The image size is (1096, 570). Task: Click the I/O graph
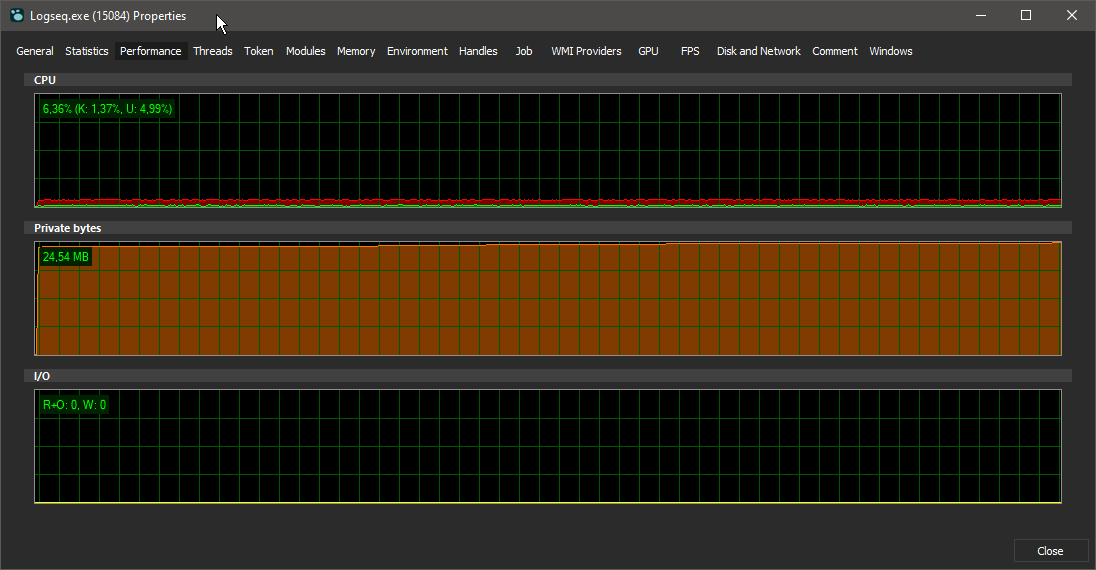[548, 446]
